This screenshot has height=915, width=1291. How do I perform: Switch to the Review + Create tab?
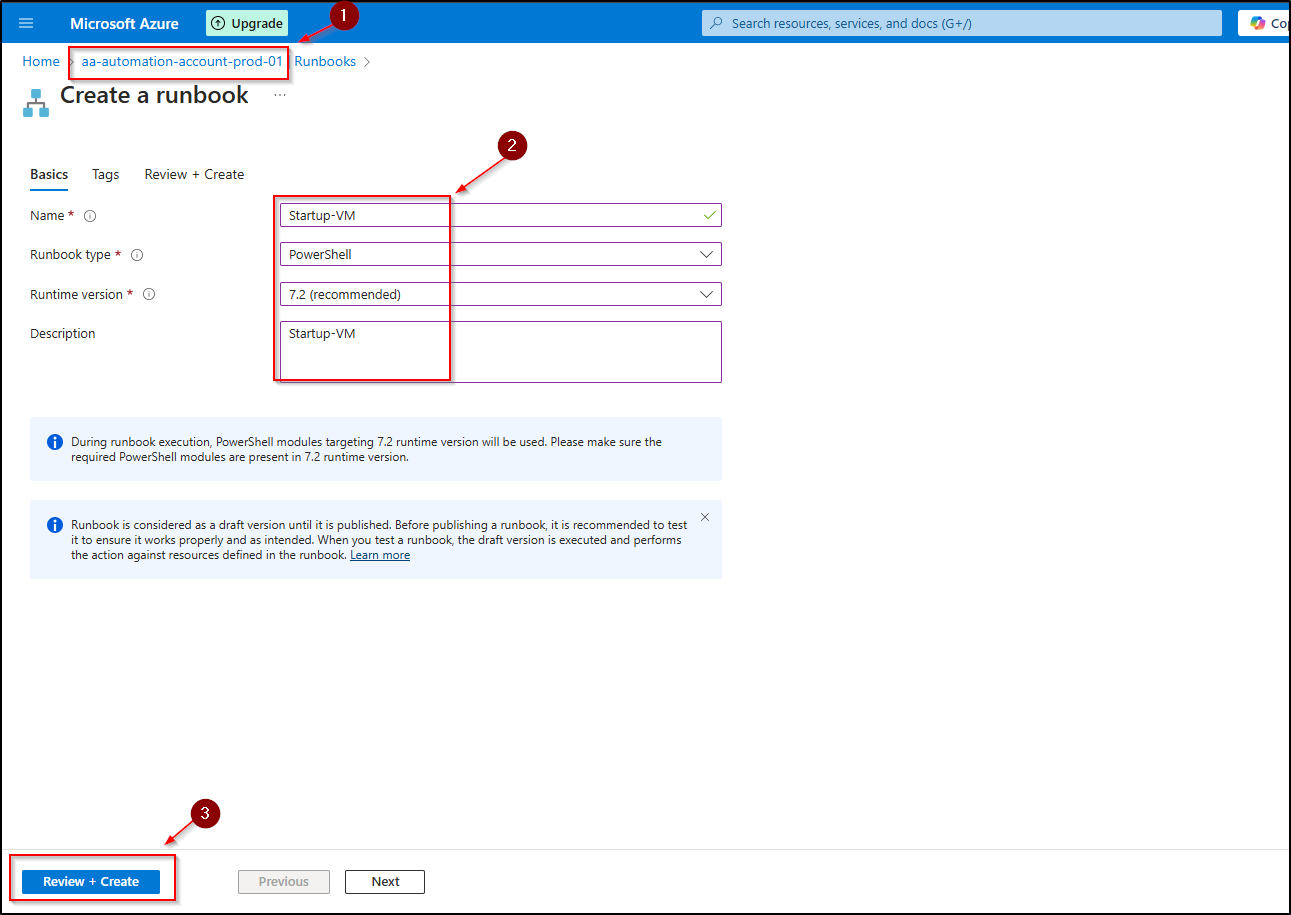(x=194, y=174)
